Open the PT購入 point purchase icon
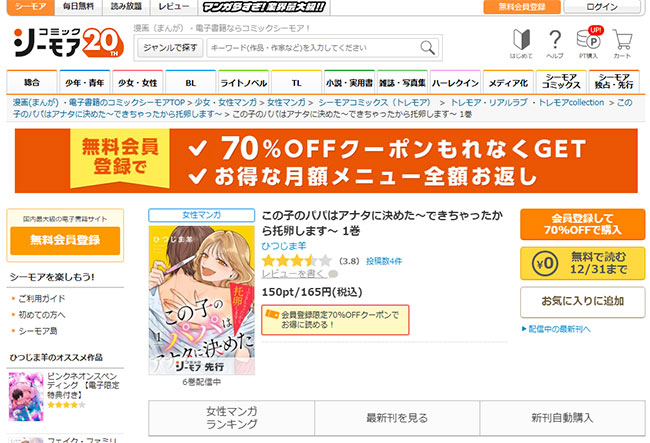650x443 pixels. [x=588, y=43]
